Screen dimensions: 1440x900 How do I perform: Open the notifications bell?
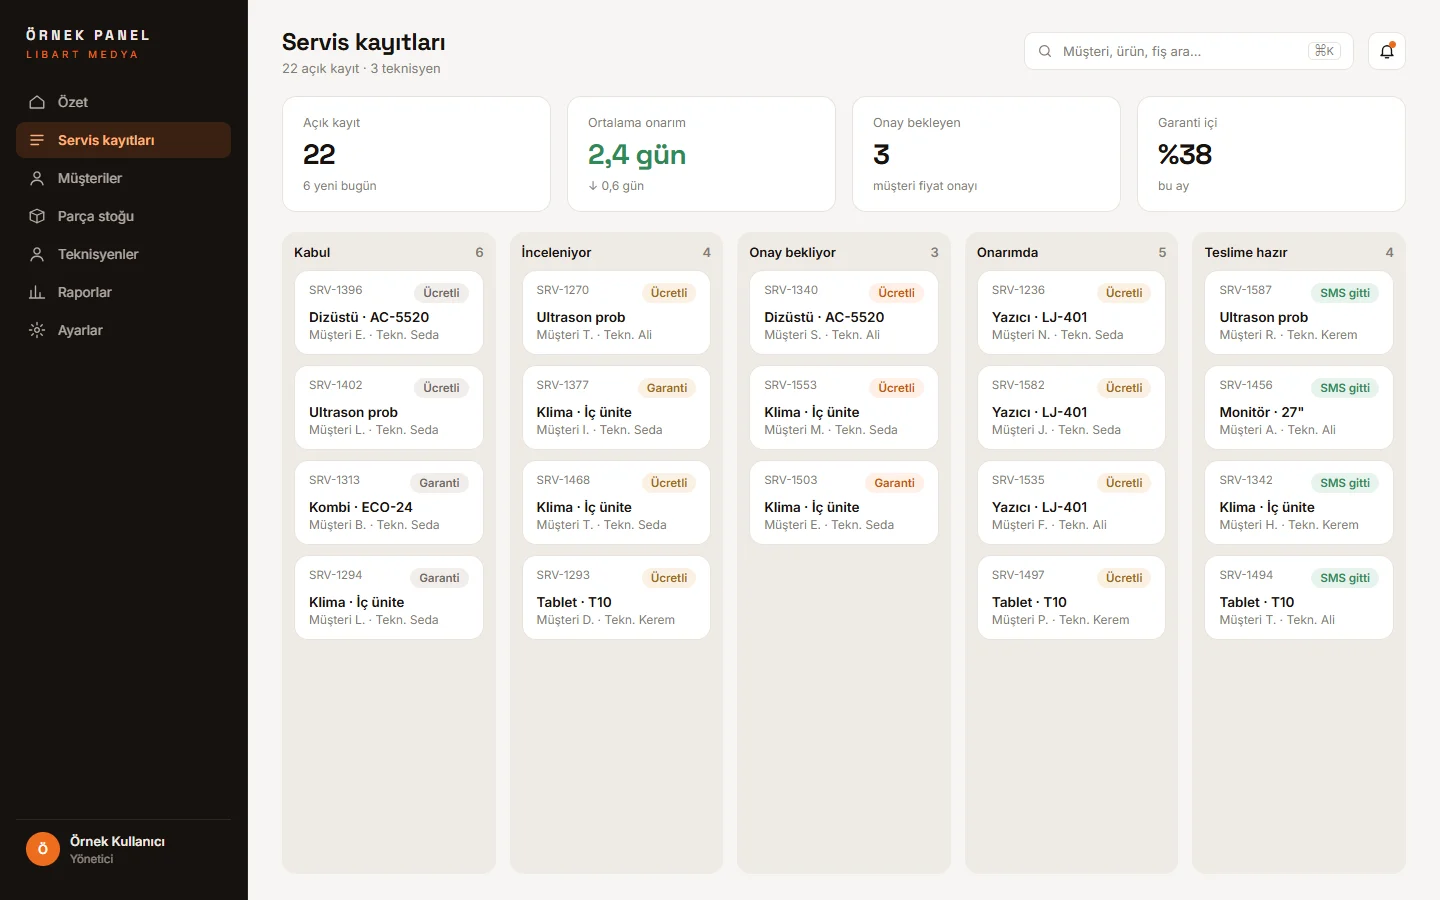pos(1387,51)
